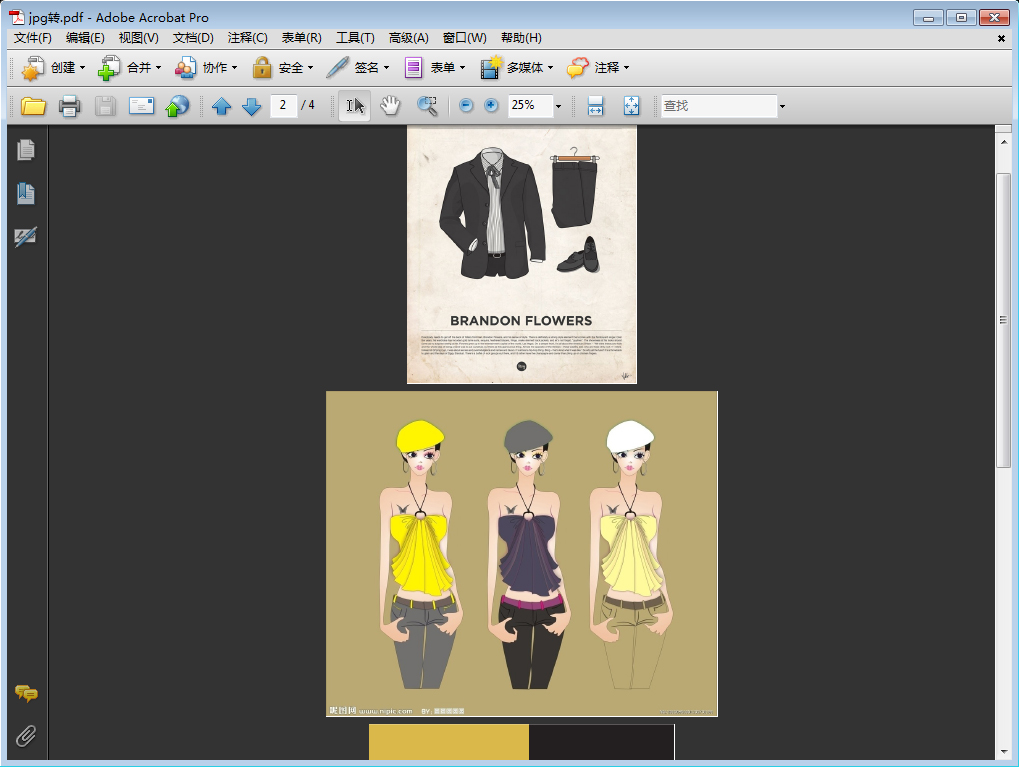Open the Bookmarks panel in sidebar

(x=26, y=193)
